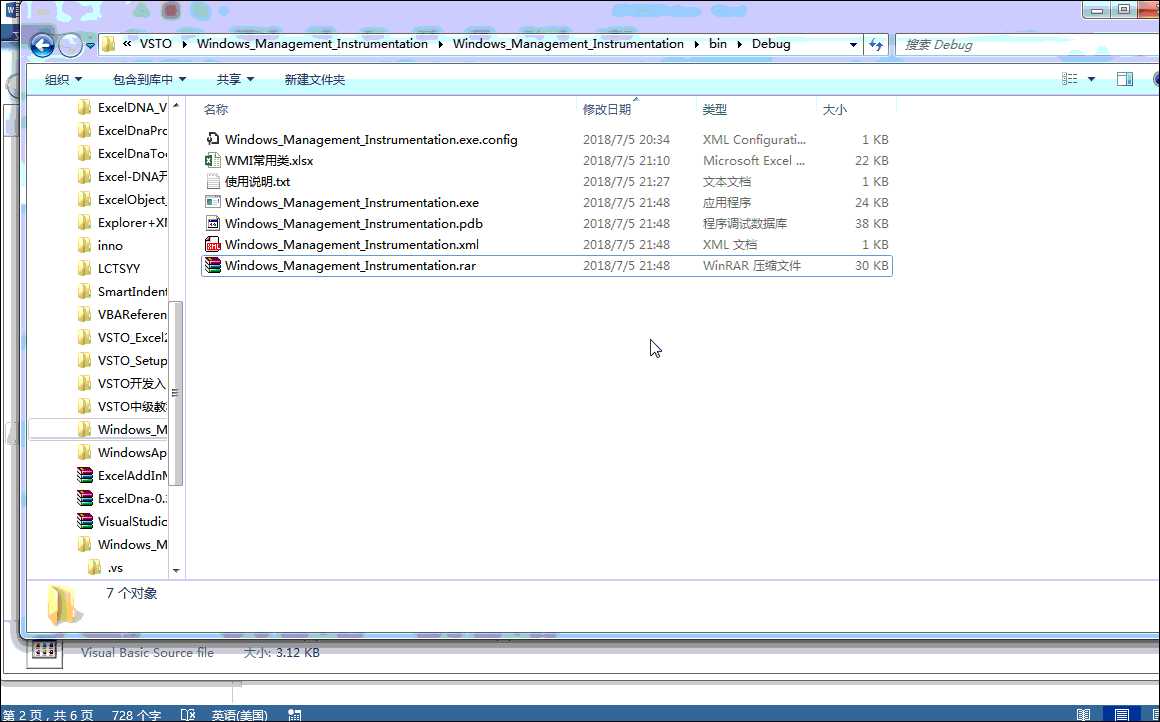Select the Windows_Management_Instrumentation.xml icon
Image resolution: width=1160 pixels, height=722 pixels.
[x=213, y=244]
